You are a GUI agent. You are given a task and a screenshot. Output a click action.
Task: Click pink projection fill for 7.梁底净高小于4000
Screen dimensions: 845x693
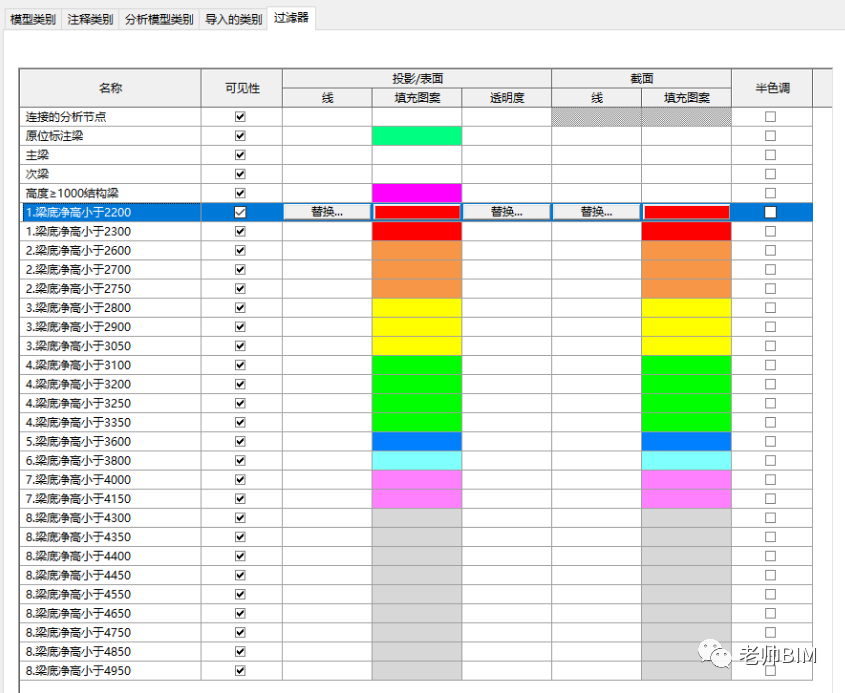[417, 480]
